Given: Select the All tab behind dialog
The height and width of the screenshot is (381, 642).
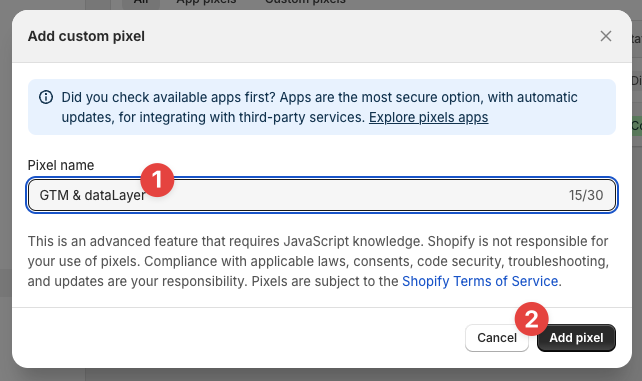Looking at the screenshot, I should [x=141, y=2].
